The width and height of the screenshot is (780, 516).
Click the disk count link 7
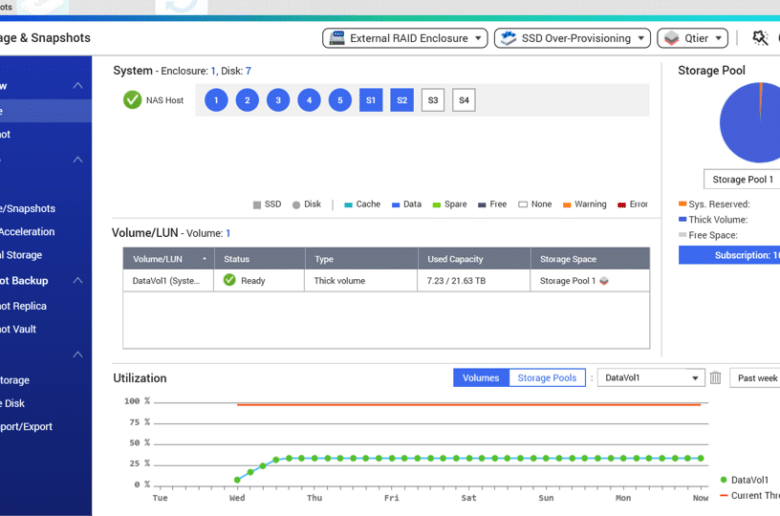click(248, 71)
